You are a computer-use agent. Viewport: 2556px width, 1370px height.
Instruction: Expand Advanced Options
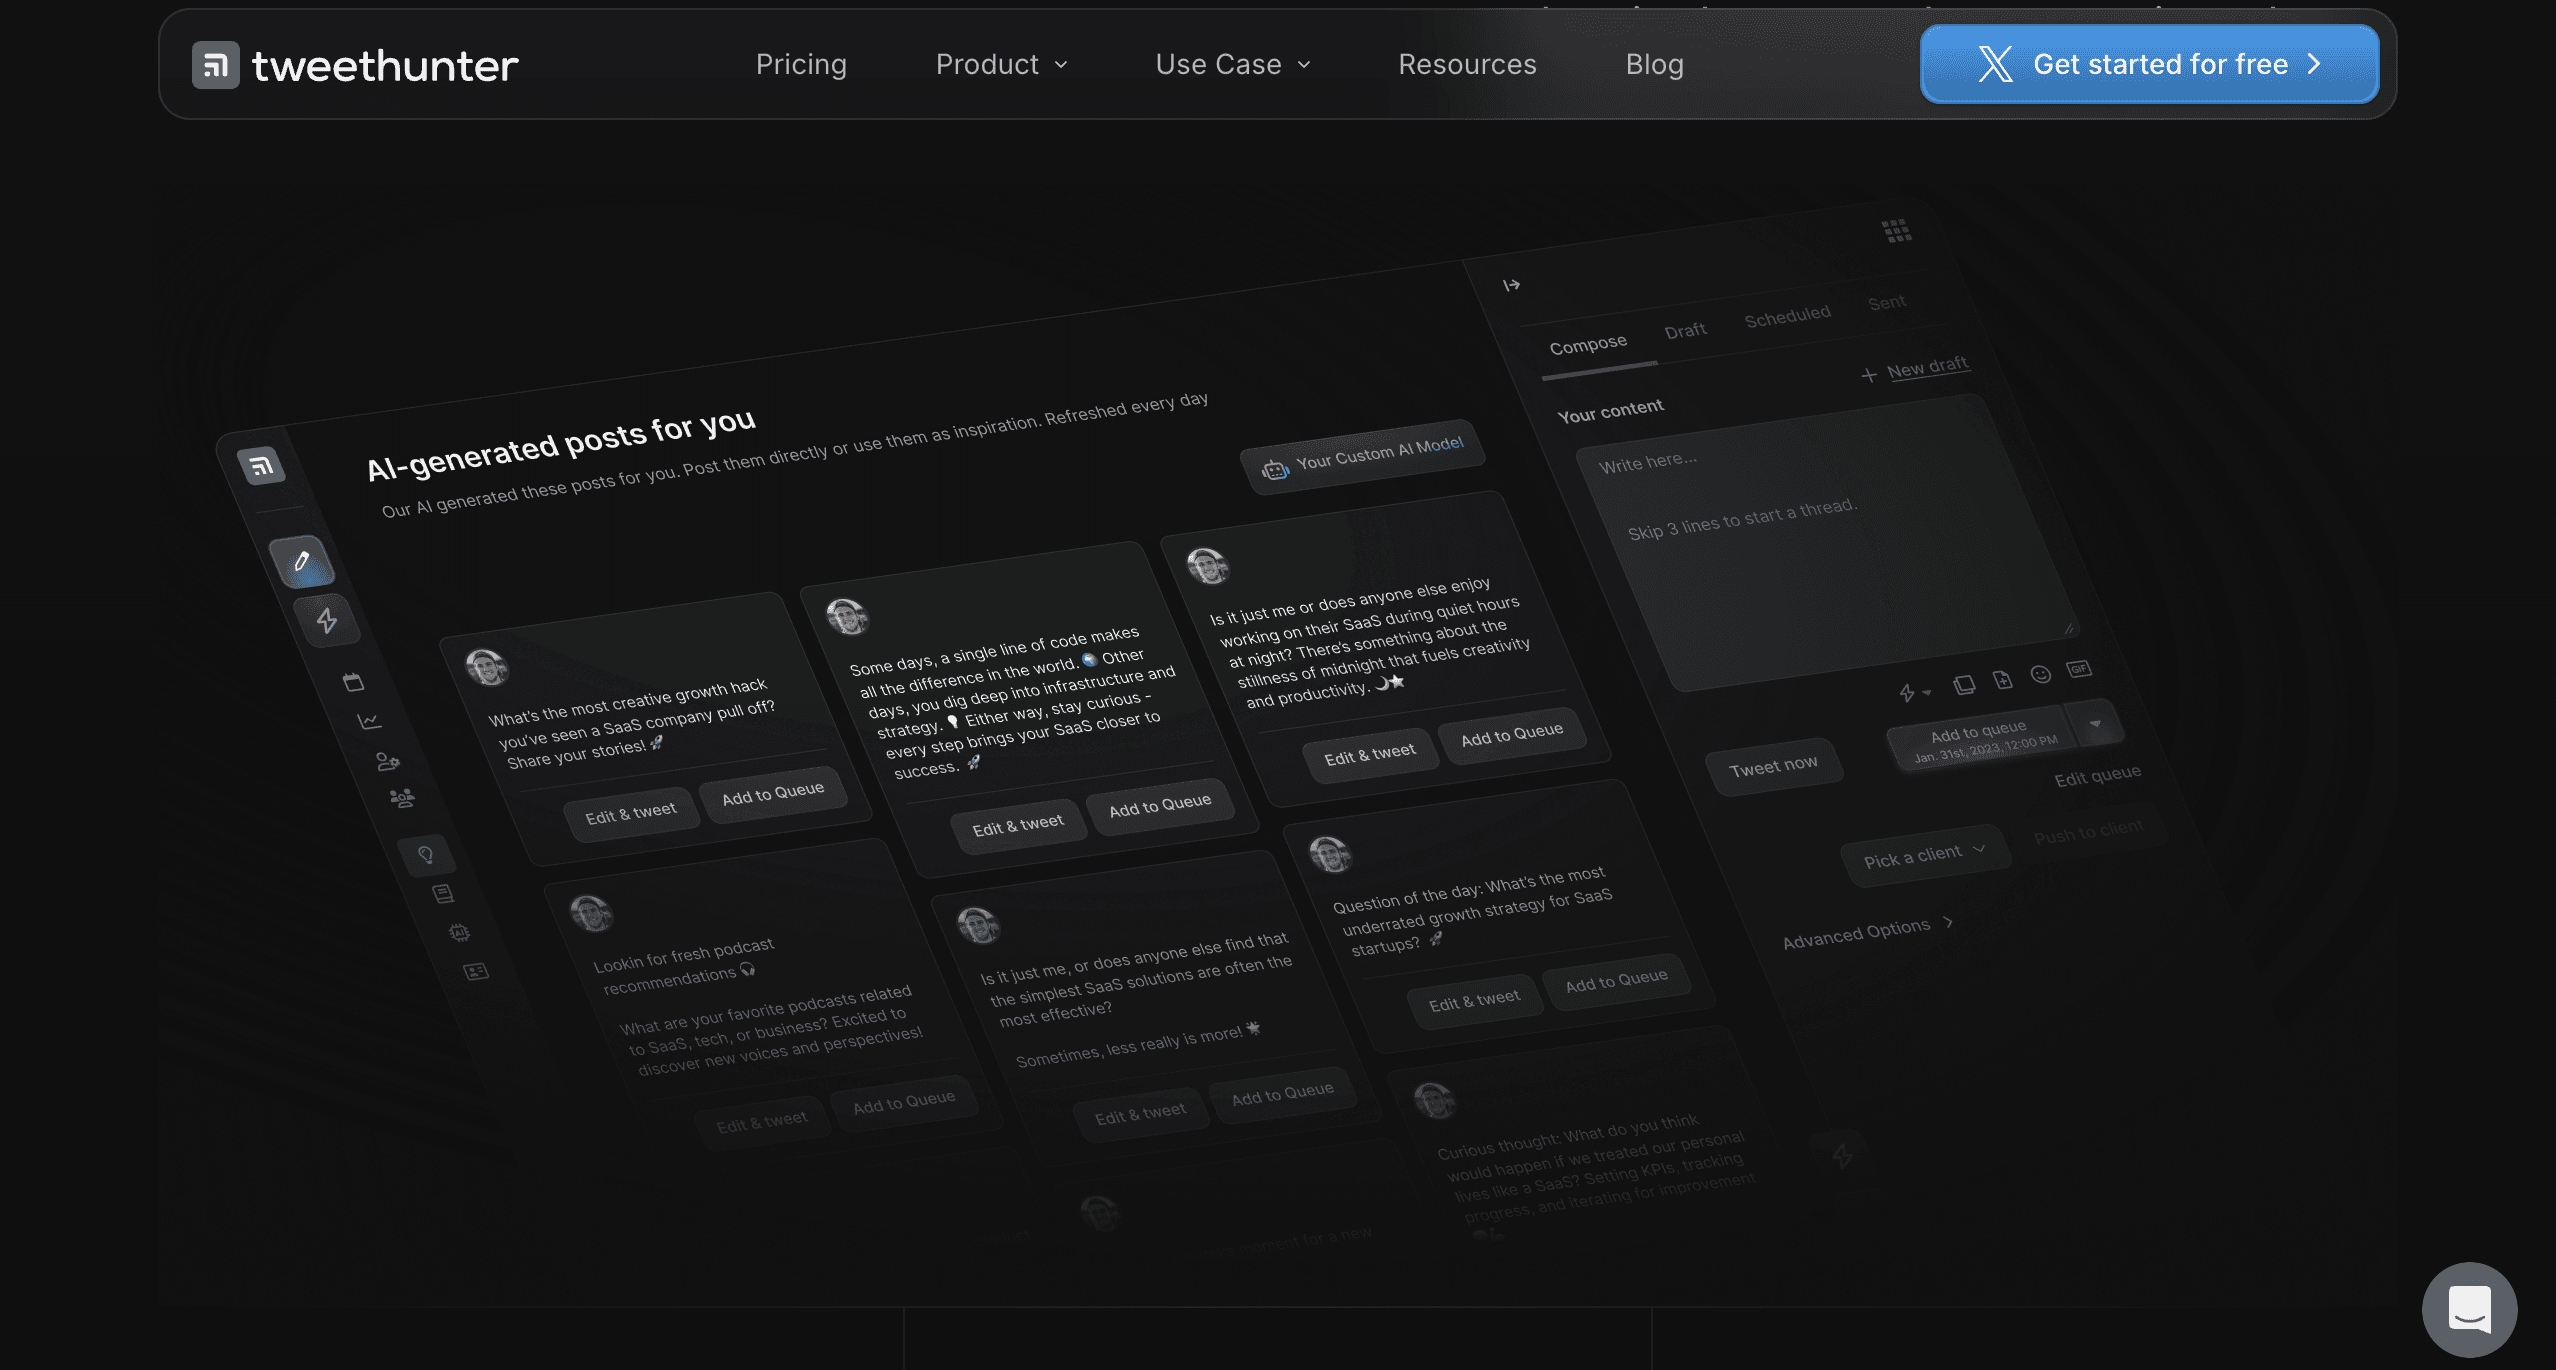1867,932
